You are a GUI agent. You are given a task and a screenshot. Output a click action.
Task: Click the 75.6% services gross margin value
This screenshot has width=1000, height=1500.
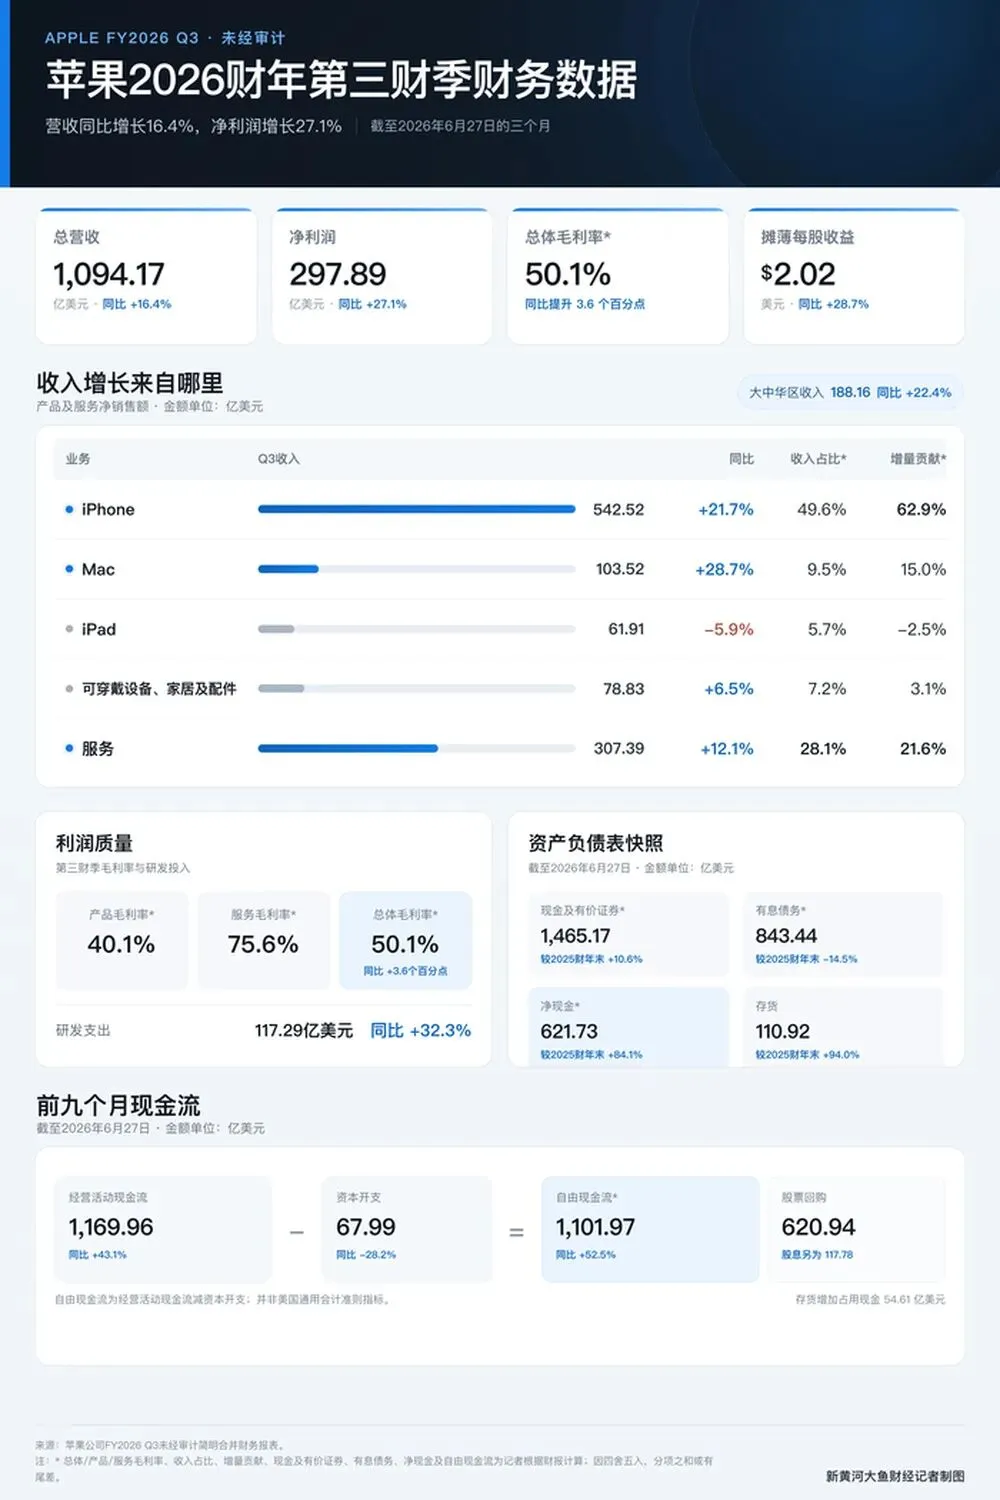pyautogui.click(x=263, y=944)
